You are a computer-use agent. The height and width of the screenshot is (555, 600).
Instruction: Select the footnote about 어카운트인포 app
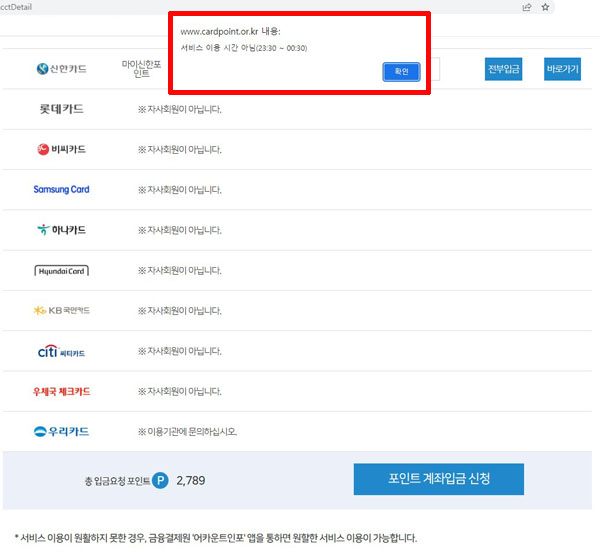click(x=216, y=538)
